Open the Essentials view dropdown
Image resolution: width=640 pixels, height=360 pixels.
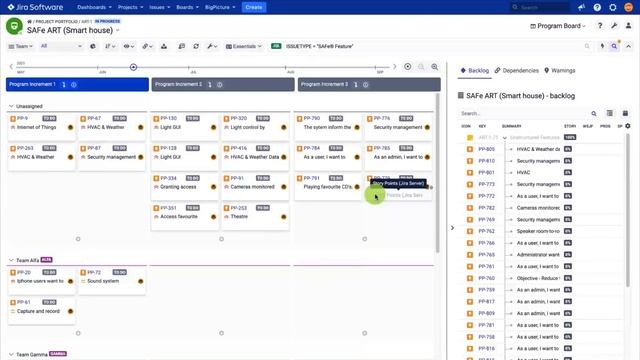point(244,46)
